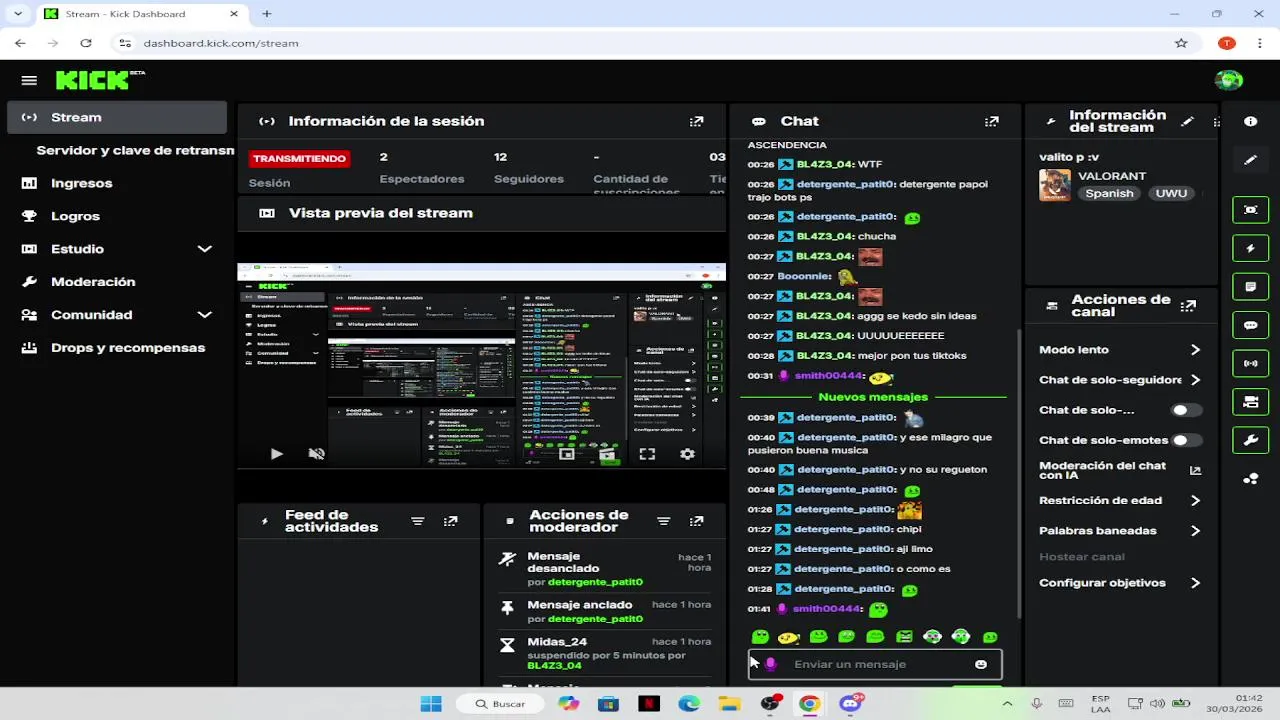This screenshot has height=720, width=1280.
Task: Click smith00444 username at 01:41 in chat
Action: (x=827, y=609)
